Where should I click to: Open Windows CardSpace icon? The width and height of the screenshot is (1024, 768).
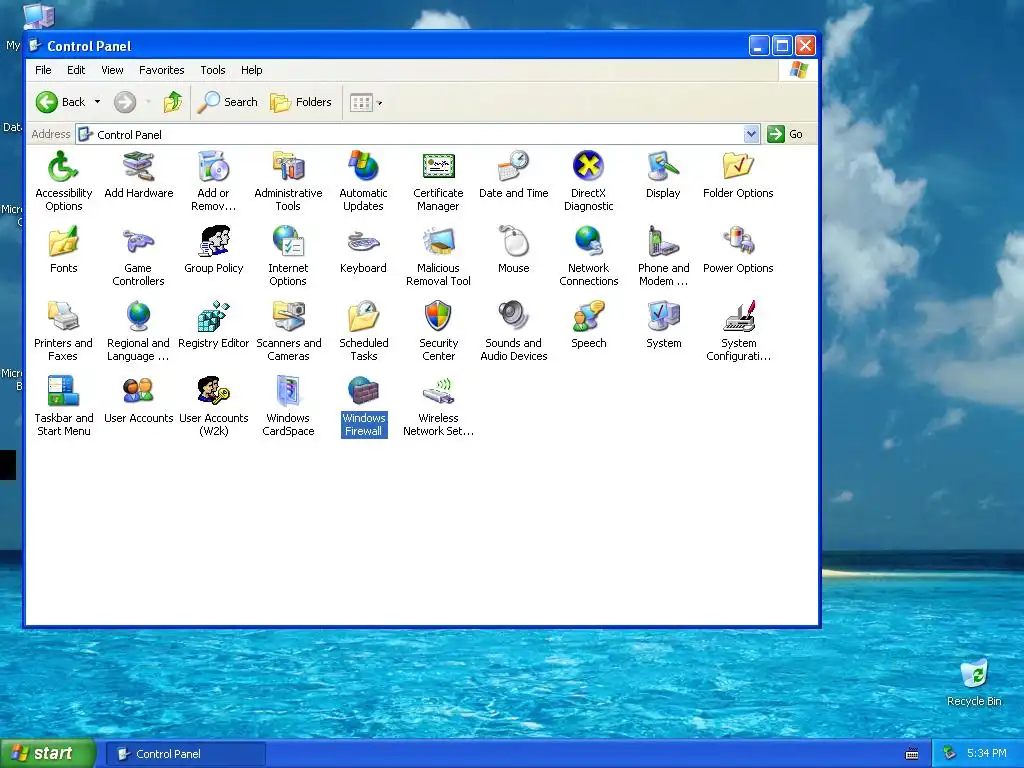click(x=288, y=407)
